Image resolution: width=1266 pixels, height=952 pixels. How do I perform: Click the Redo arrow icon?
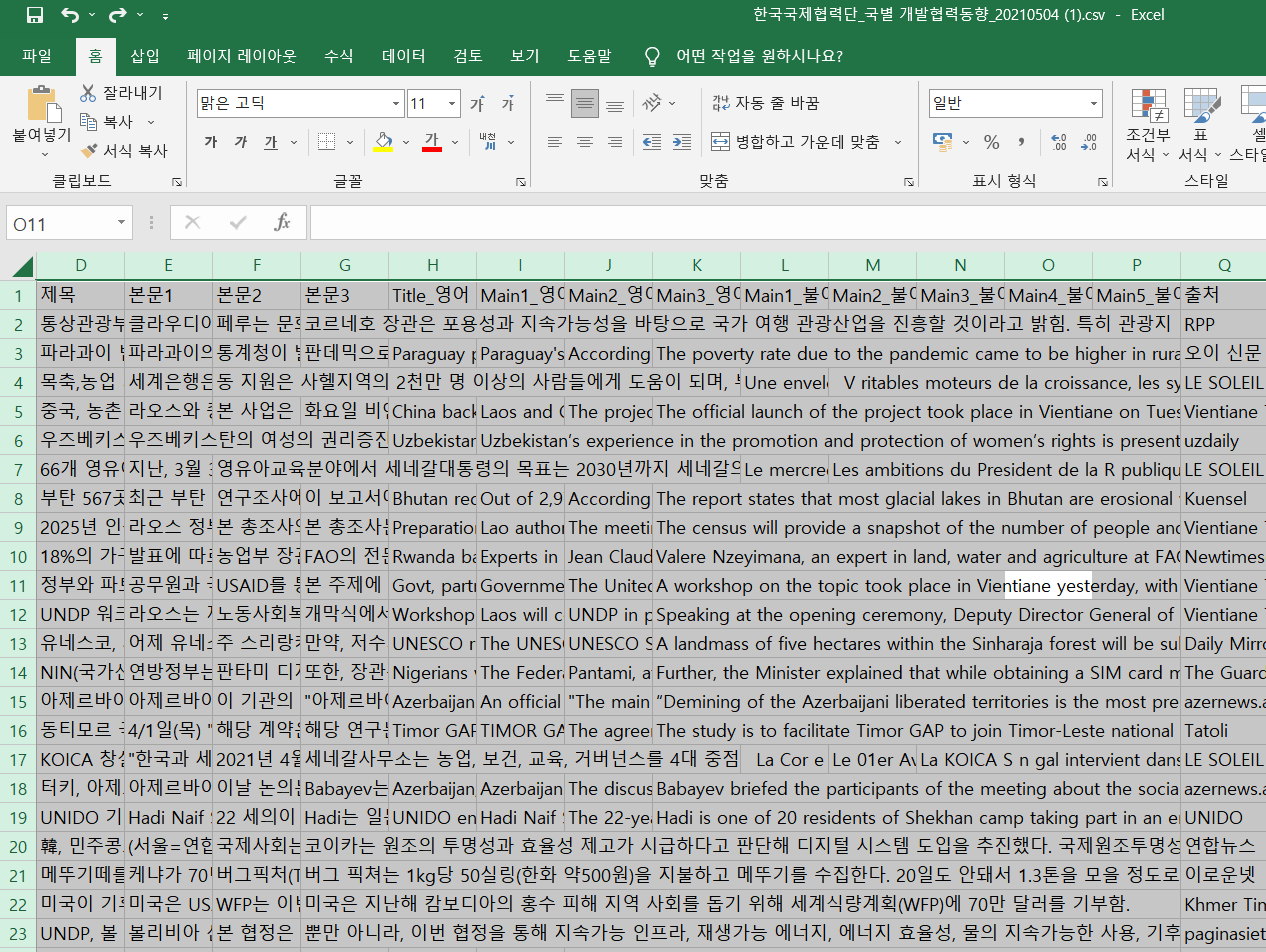tap(117, 15)
